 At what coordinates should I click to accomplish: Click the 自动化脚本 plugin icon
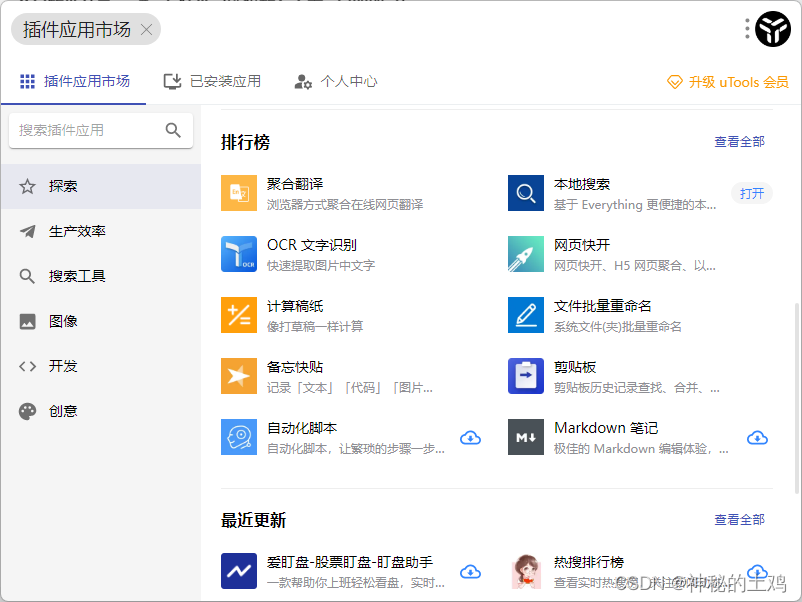239,437
